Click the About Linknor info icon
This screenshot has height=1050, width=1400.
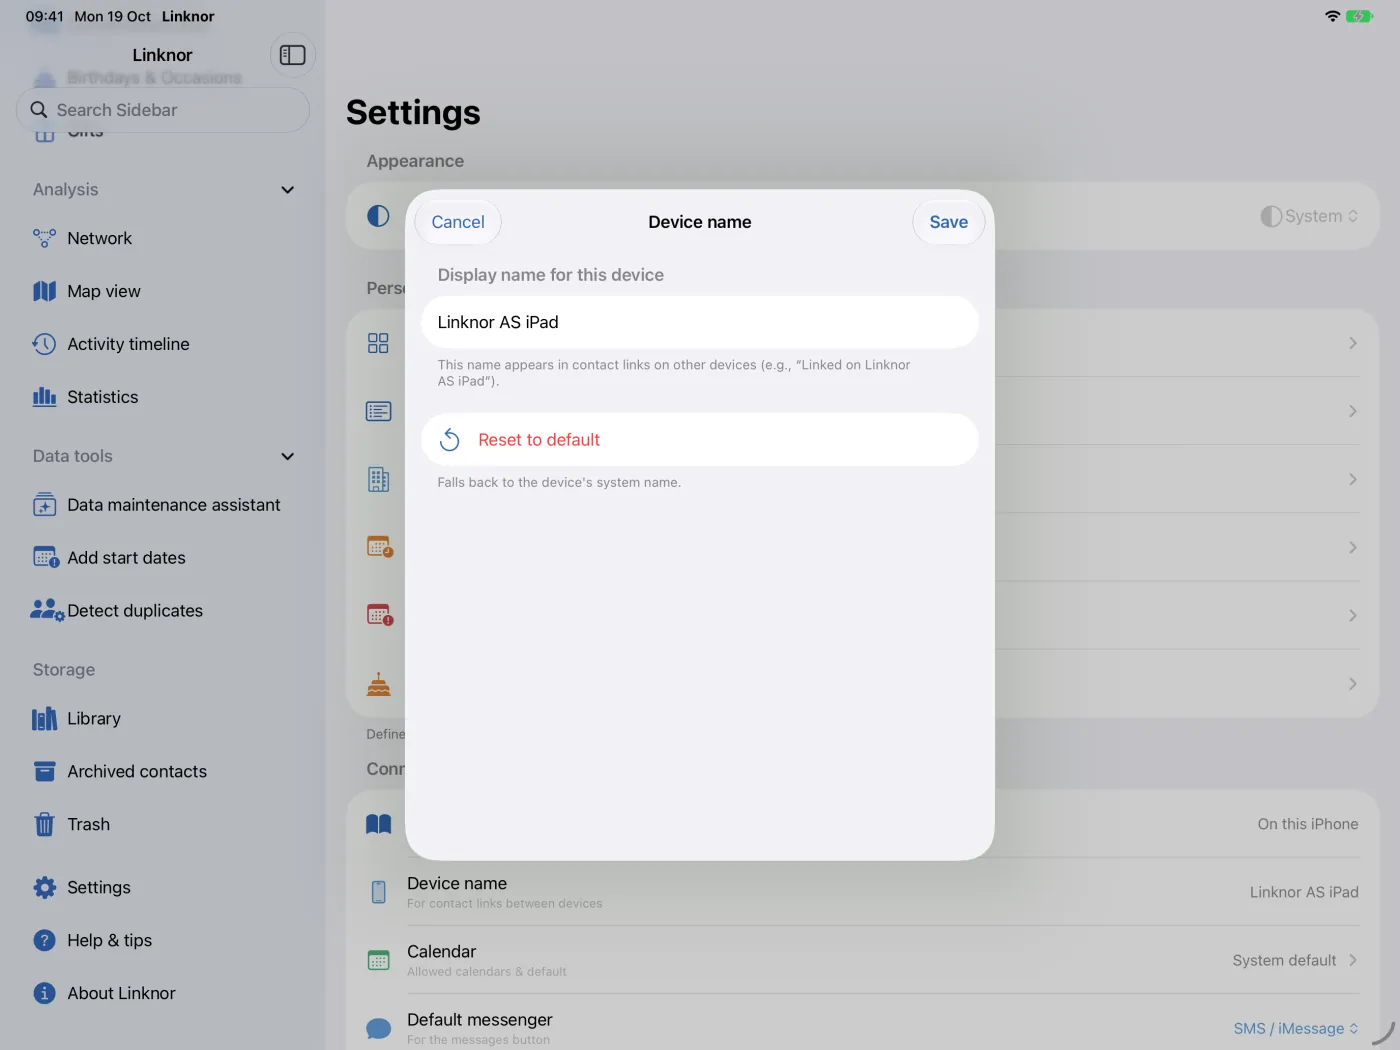tap(44, 993)
